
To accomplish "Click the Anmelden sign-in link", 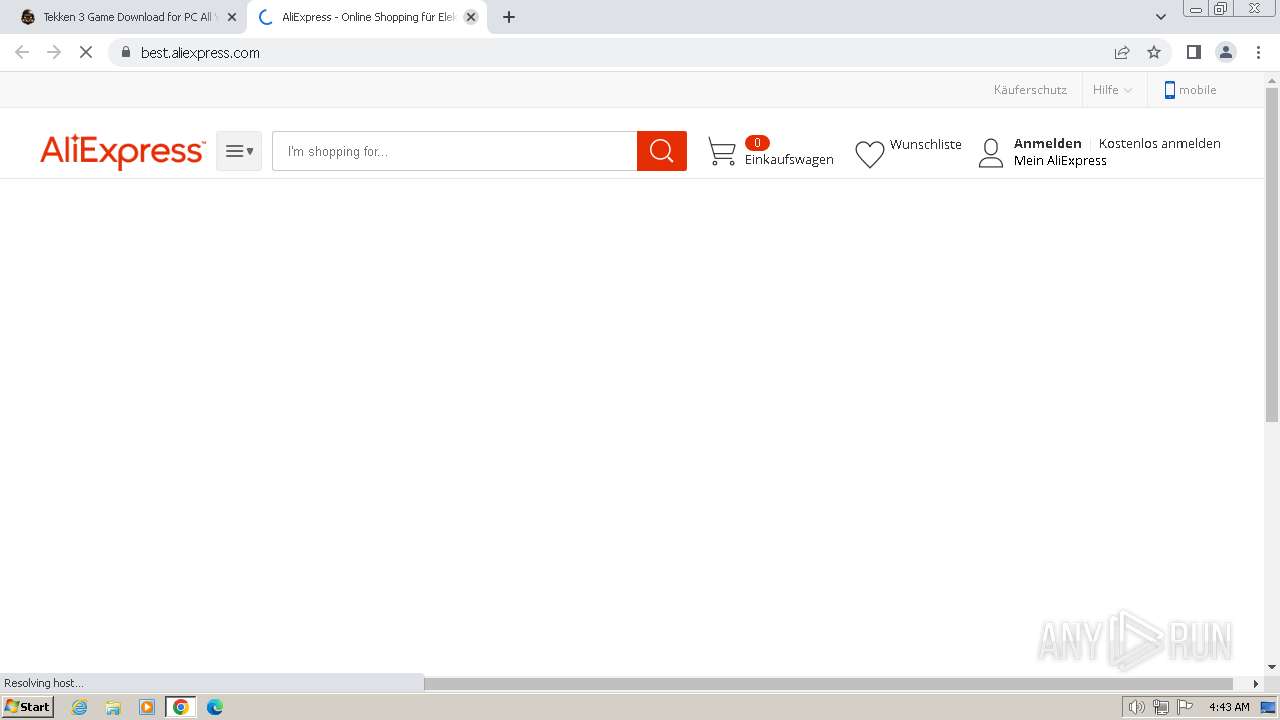I will pos(1048,143).
